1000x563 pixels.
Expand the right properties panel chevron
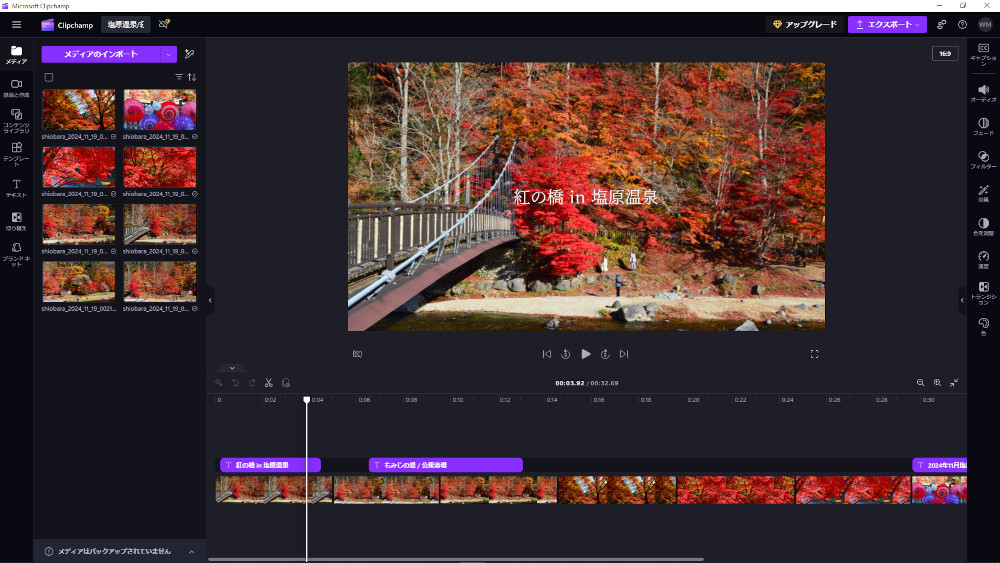pyautogui.click(x=962, y=300)
